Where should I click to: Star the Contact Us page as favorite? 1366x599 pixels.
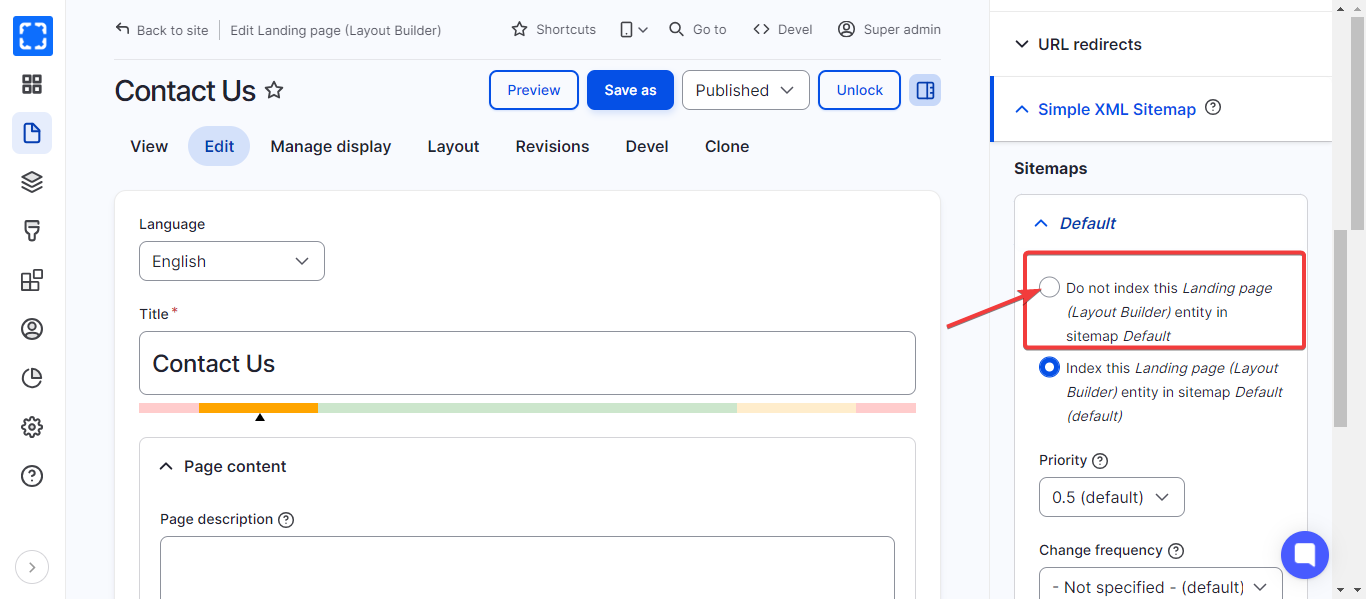pyautogui.click(x=274, y=91)
